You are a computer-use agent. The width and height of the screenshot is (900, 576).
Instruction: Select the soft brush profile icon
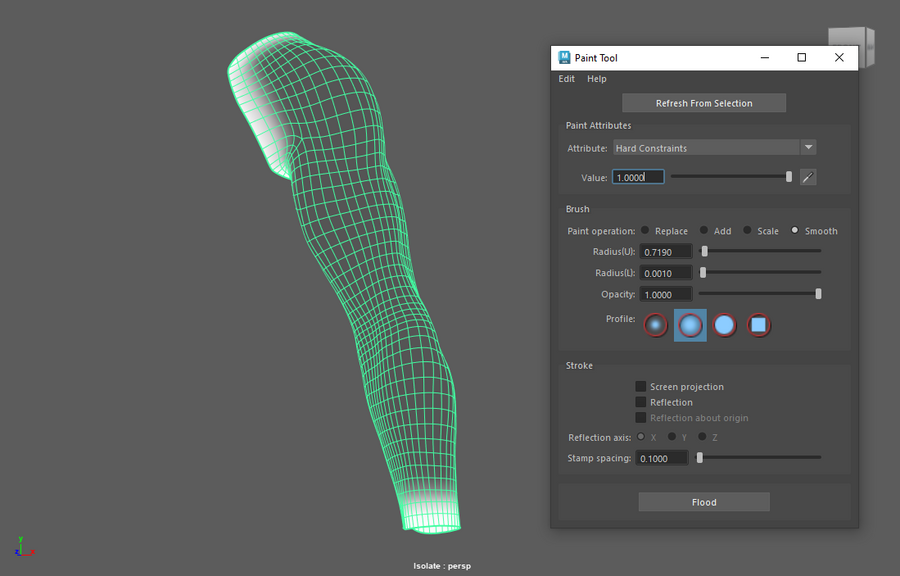coord(690,325)
